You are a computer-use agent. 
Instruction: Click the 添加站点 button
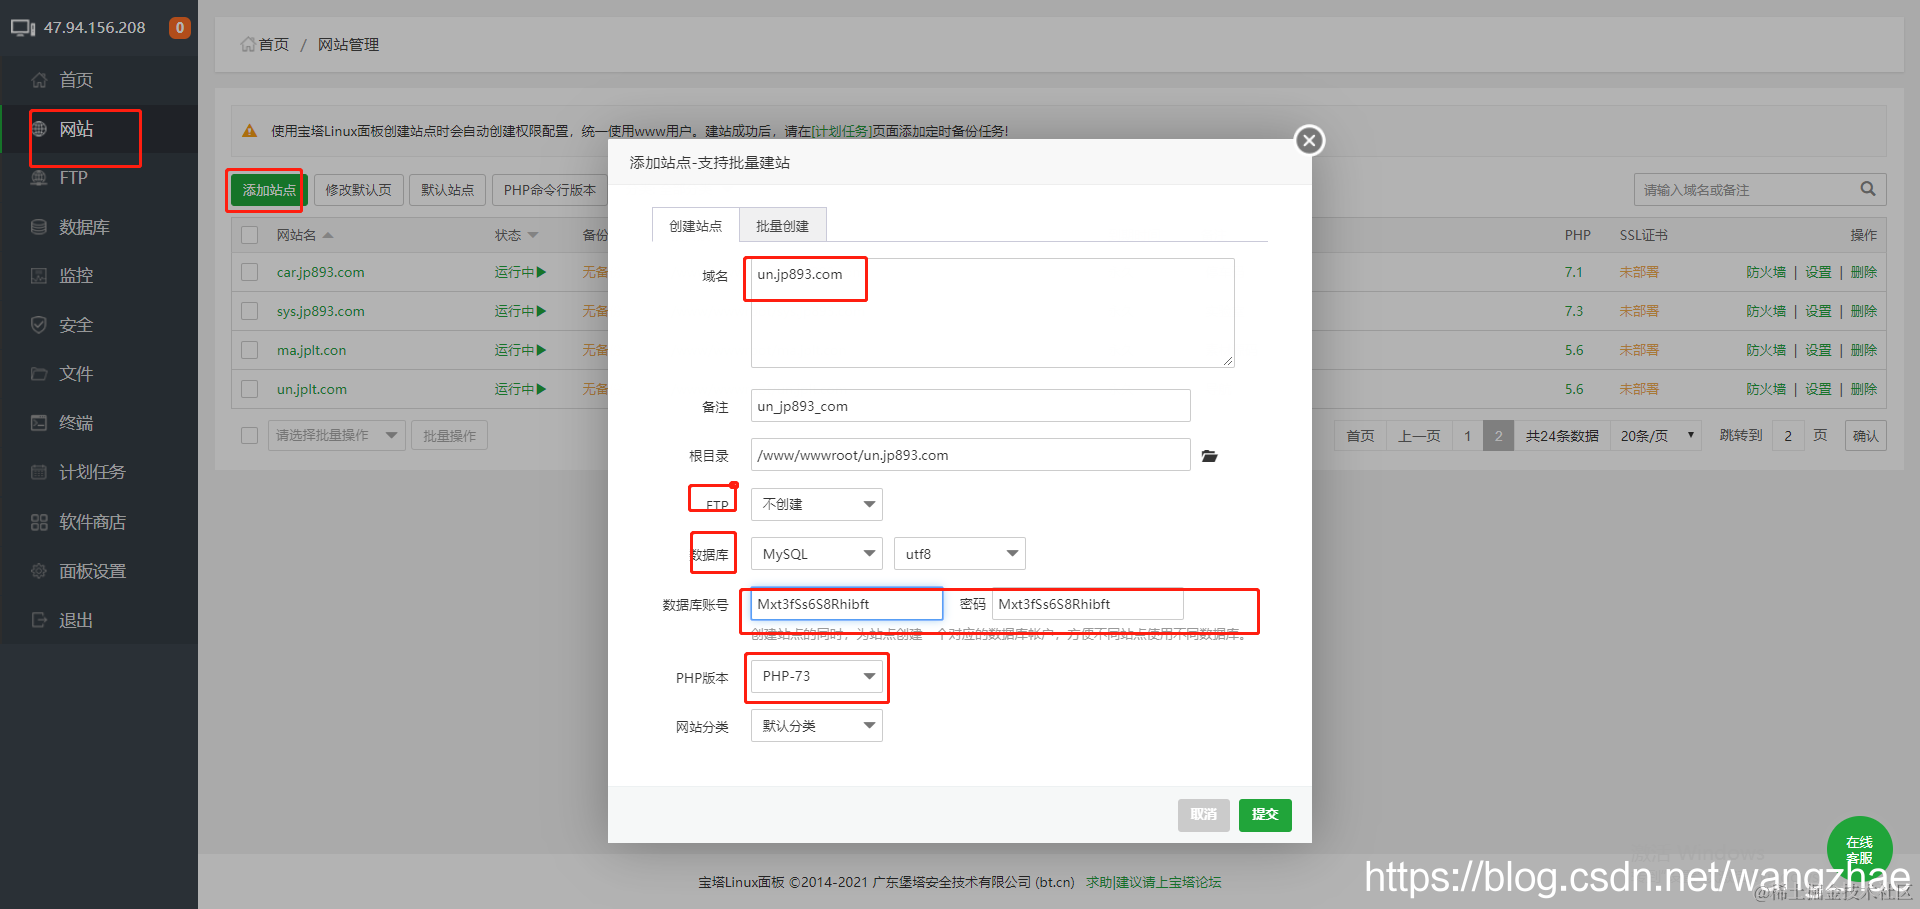point(268,190)
